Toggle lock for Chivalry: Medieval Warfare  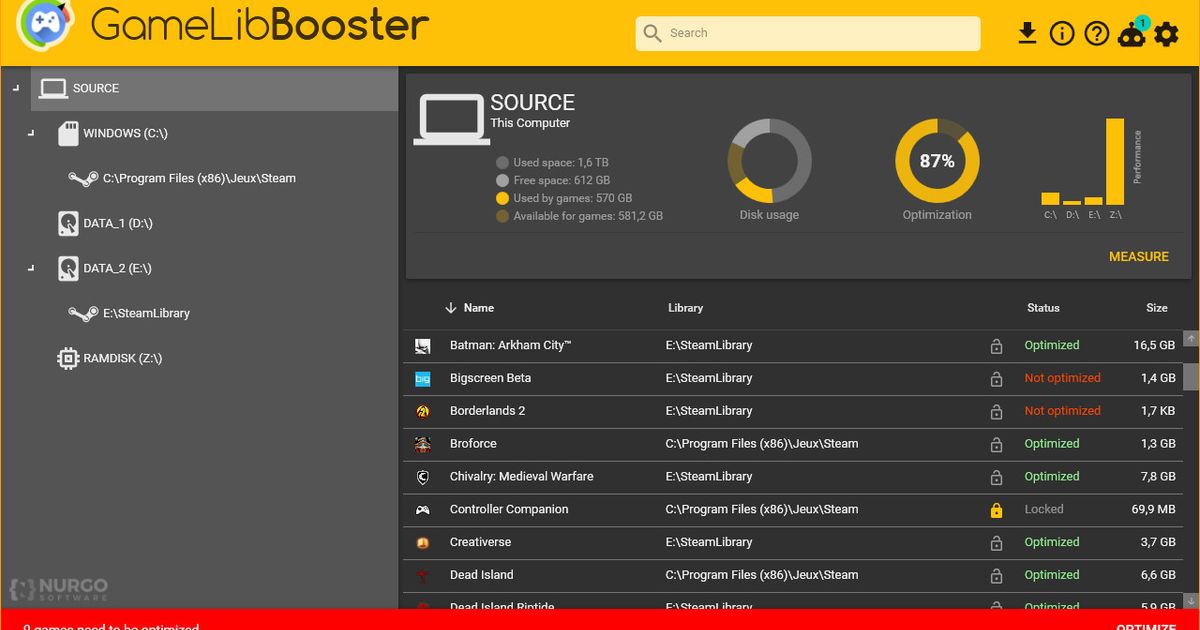[x=996, y=477]
